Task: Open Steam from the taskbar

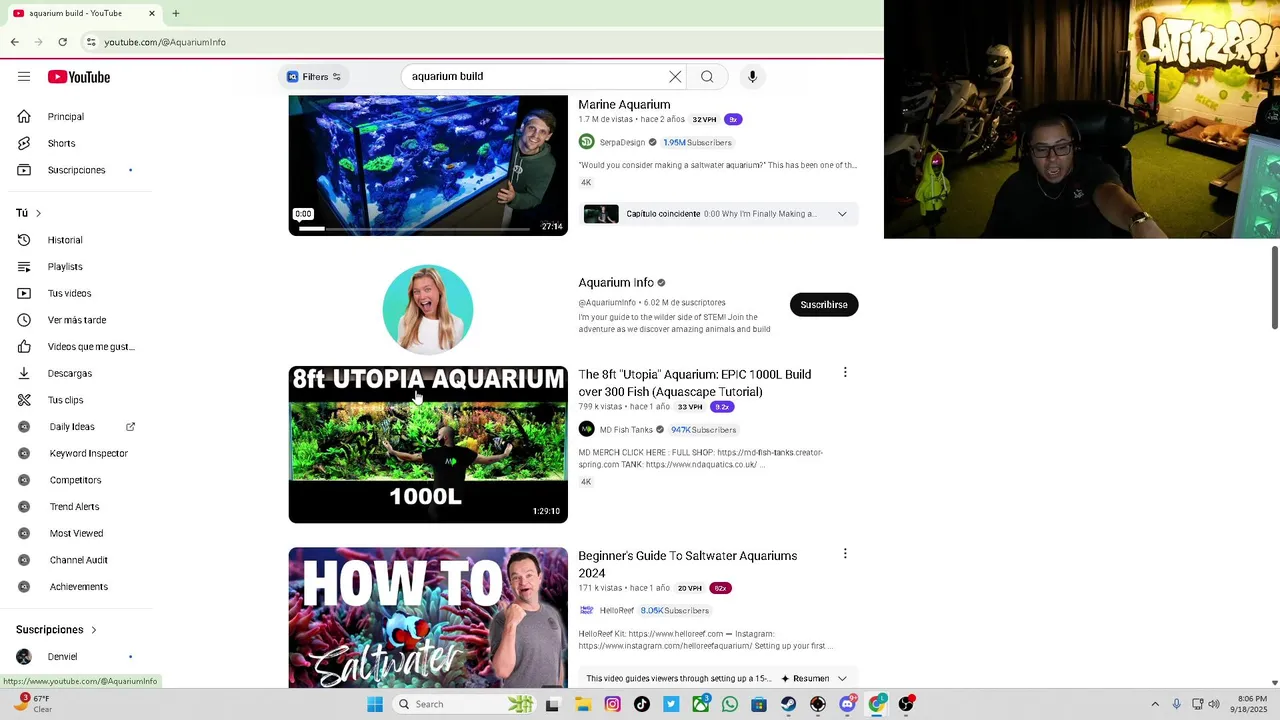Action: click(x=789, y=704)
